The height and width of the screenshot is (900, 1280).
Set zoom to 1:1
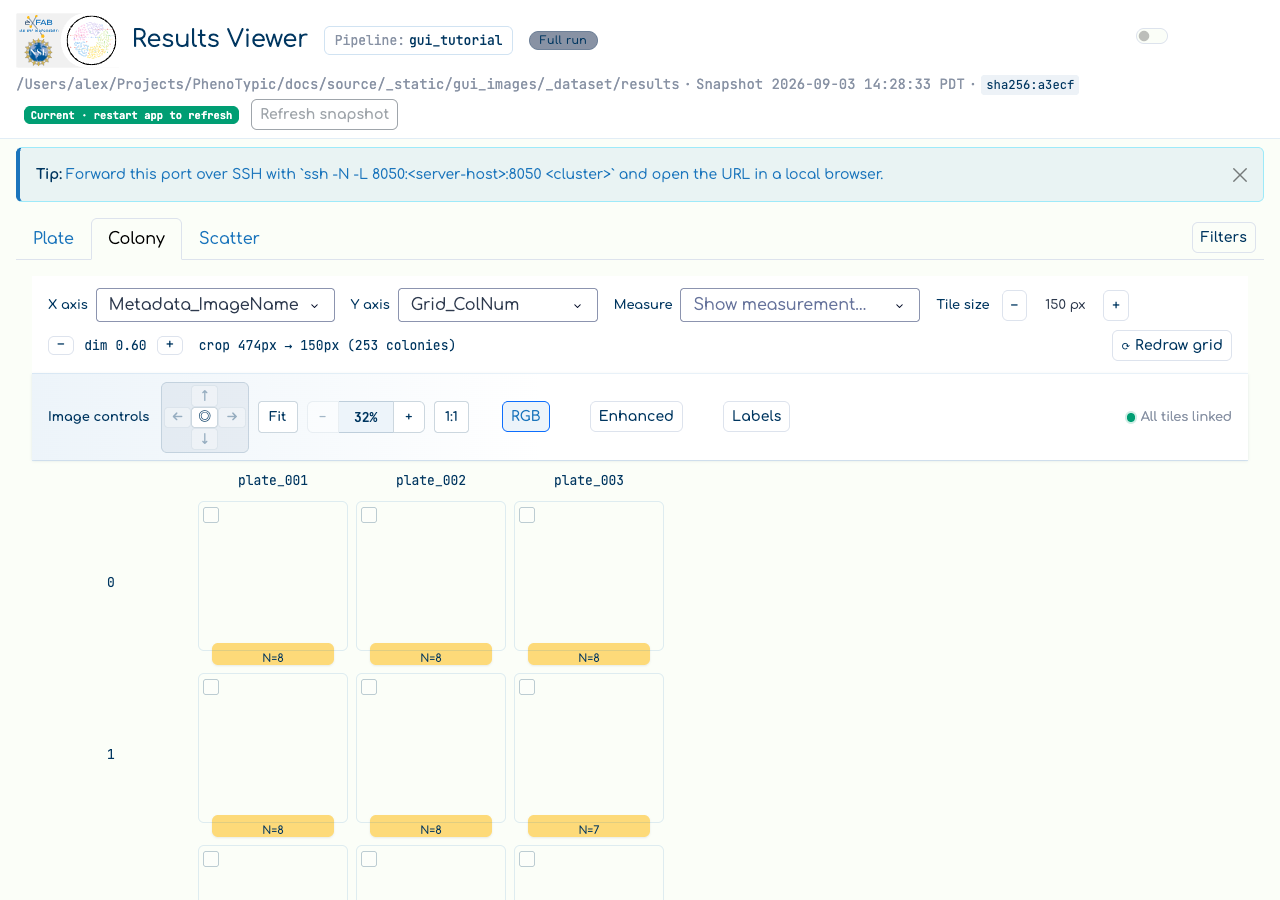452,417
